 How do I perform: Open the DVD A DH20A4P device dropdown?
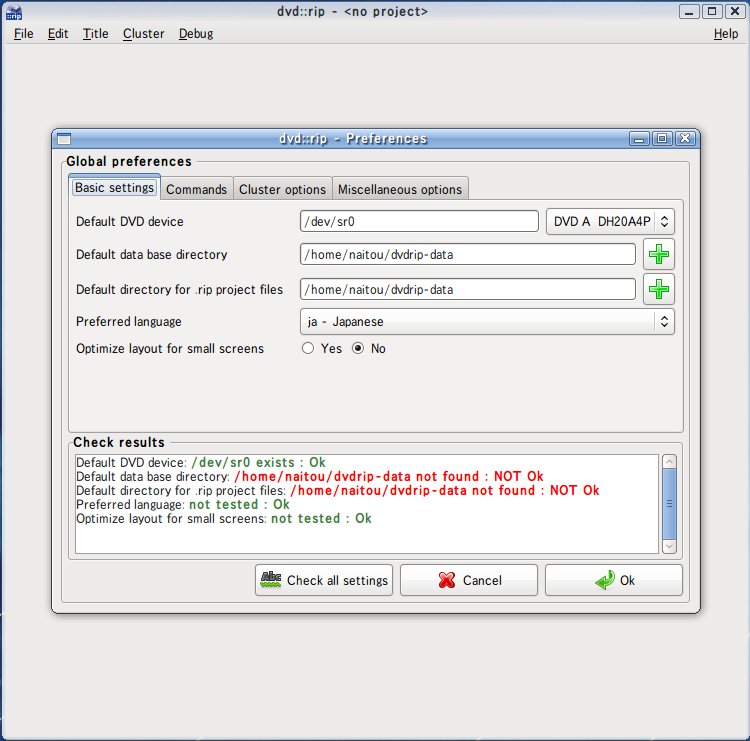pos(610,221)
